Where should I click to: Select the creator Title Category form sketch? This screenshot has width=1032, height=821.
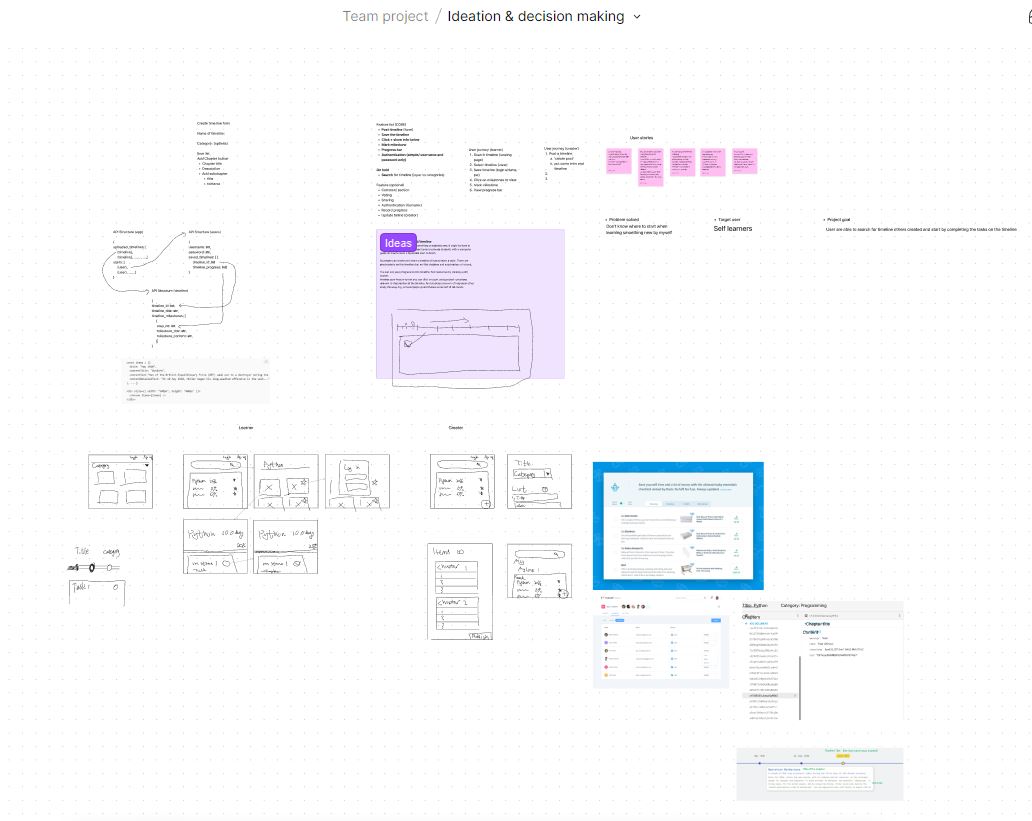pyautogui.click(x=539, y=481)
